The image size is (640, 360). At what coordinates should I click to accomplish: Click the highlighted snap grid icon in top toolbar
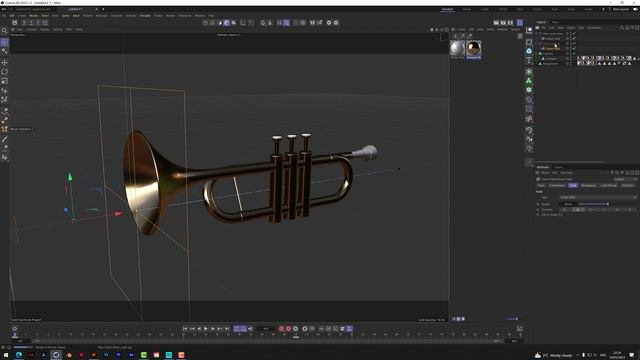pos(287,23)
